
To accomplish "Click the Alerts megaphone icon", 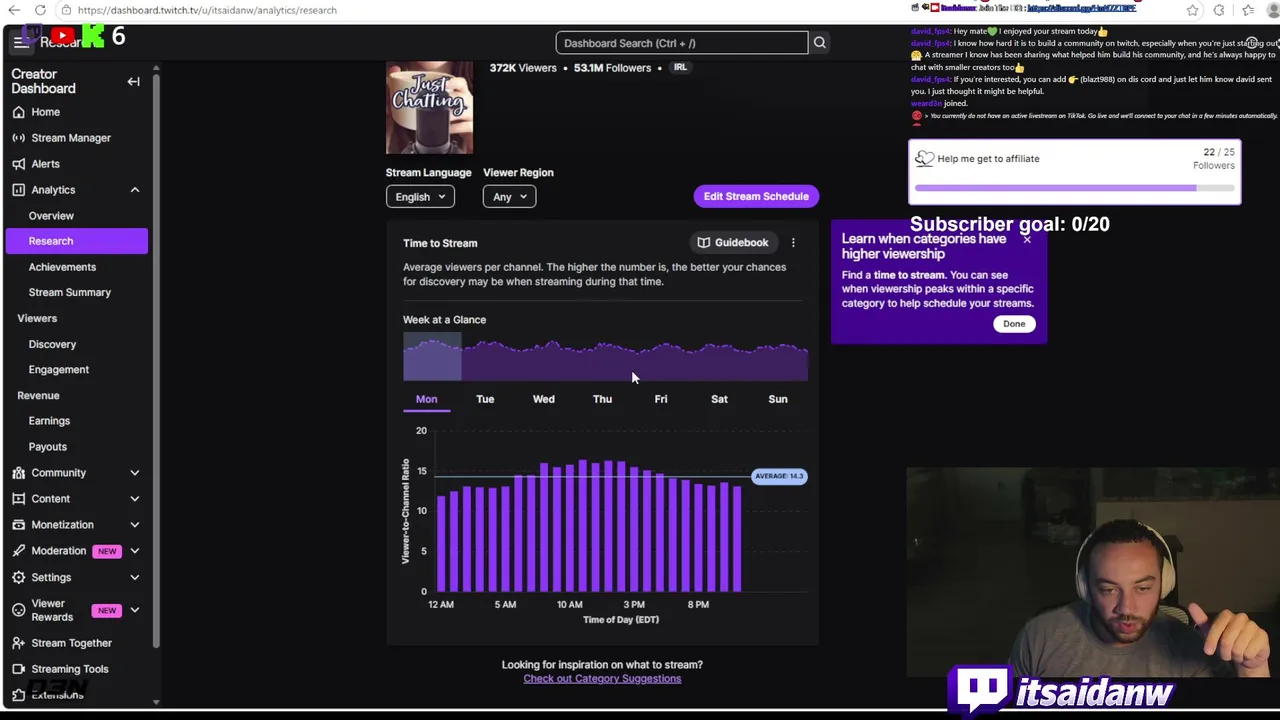I will pos(19,164).
